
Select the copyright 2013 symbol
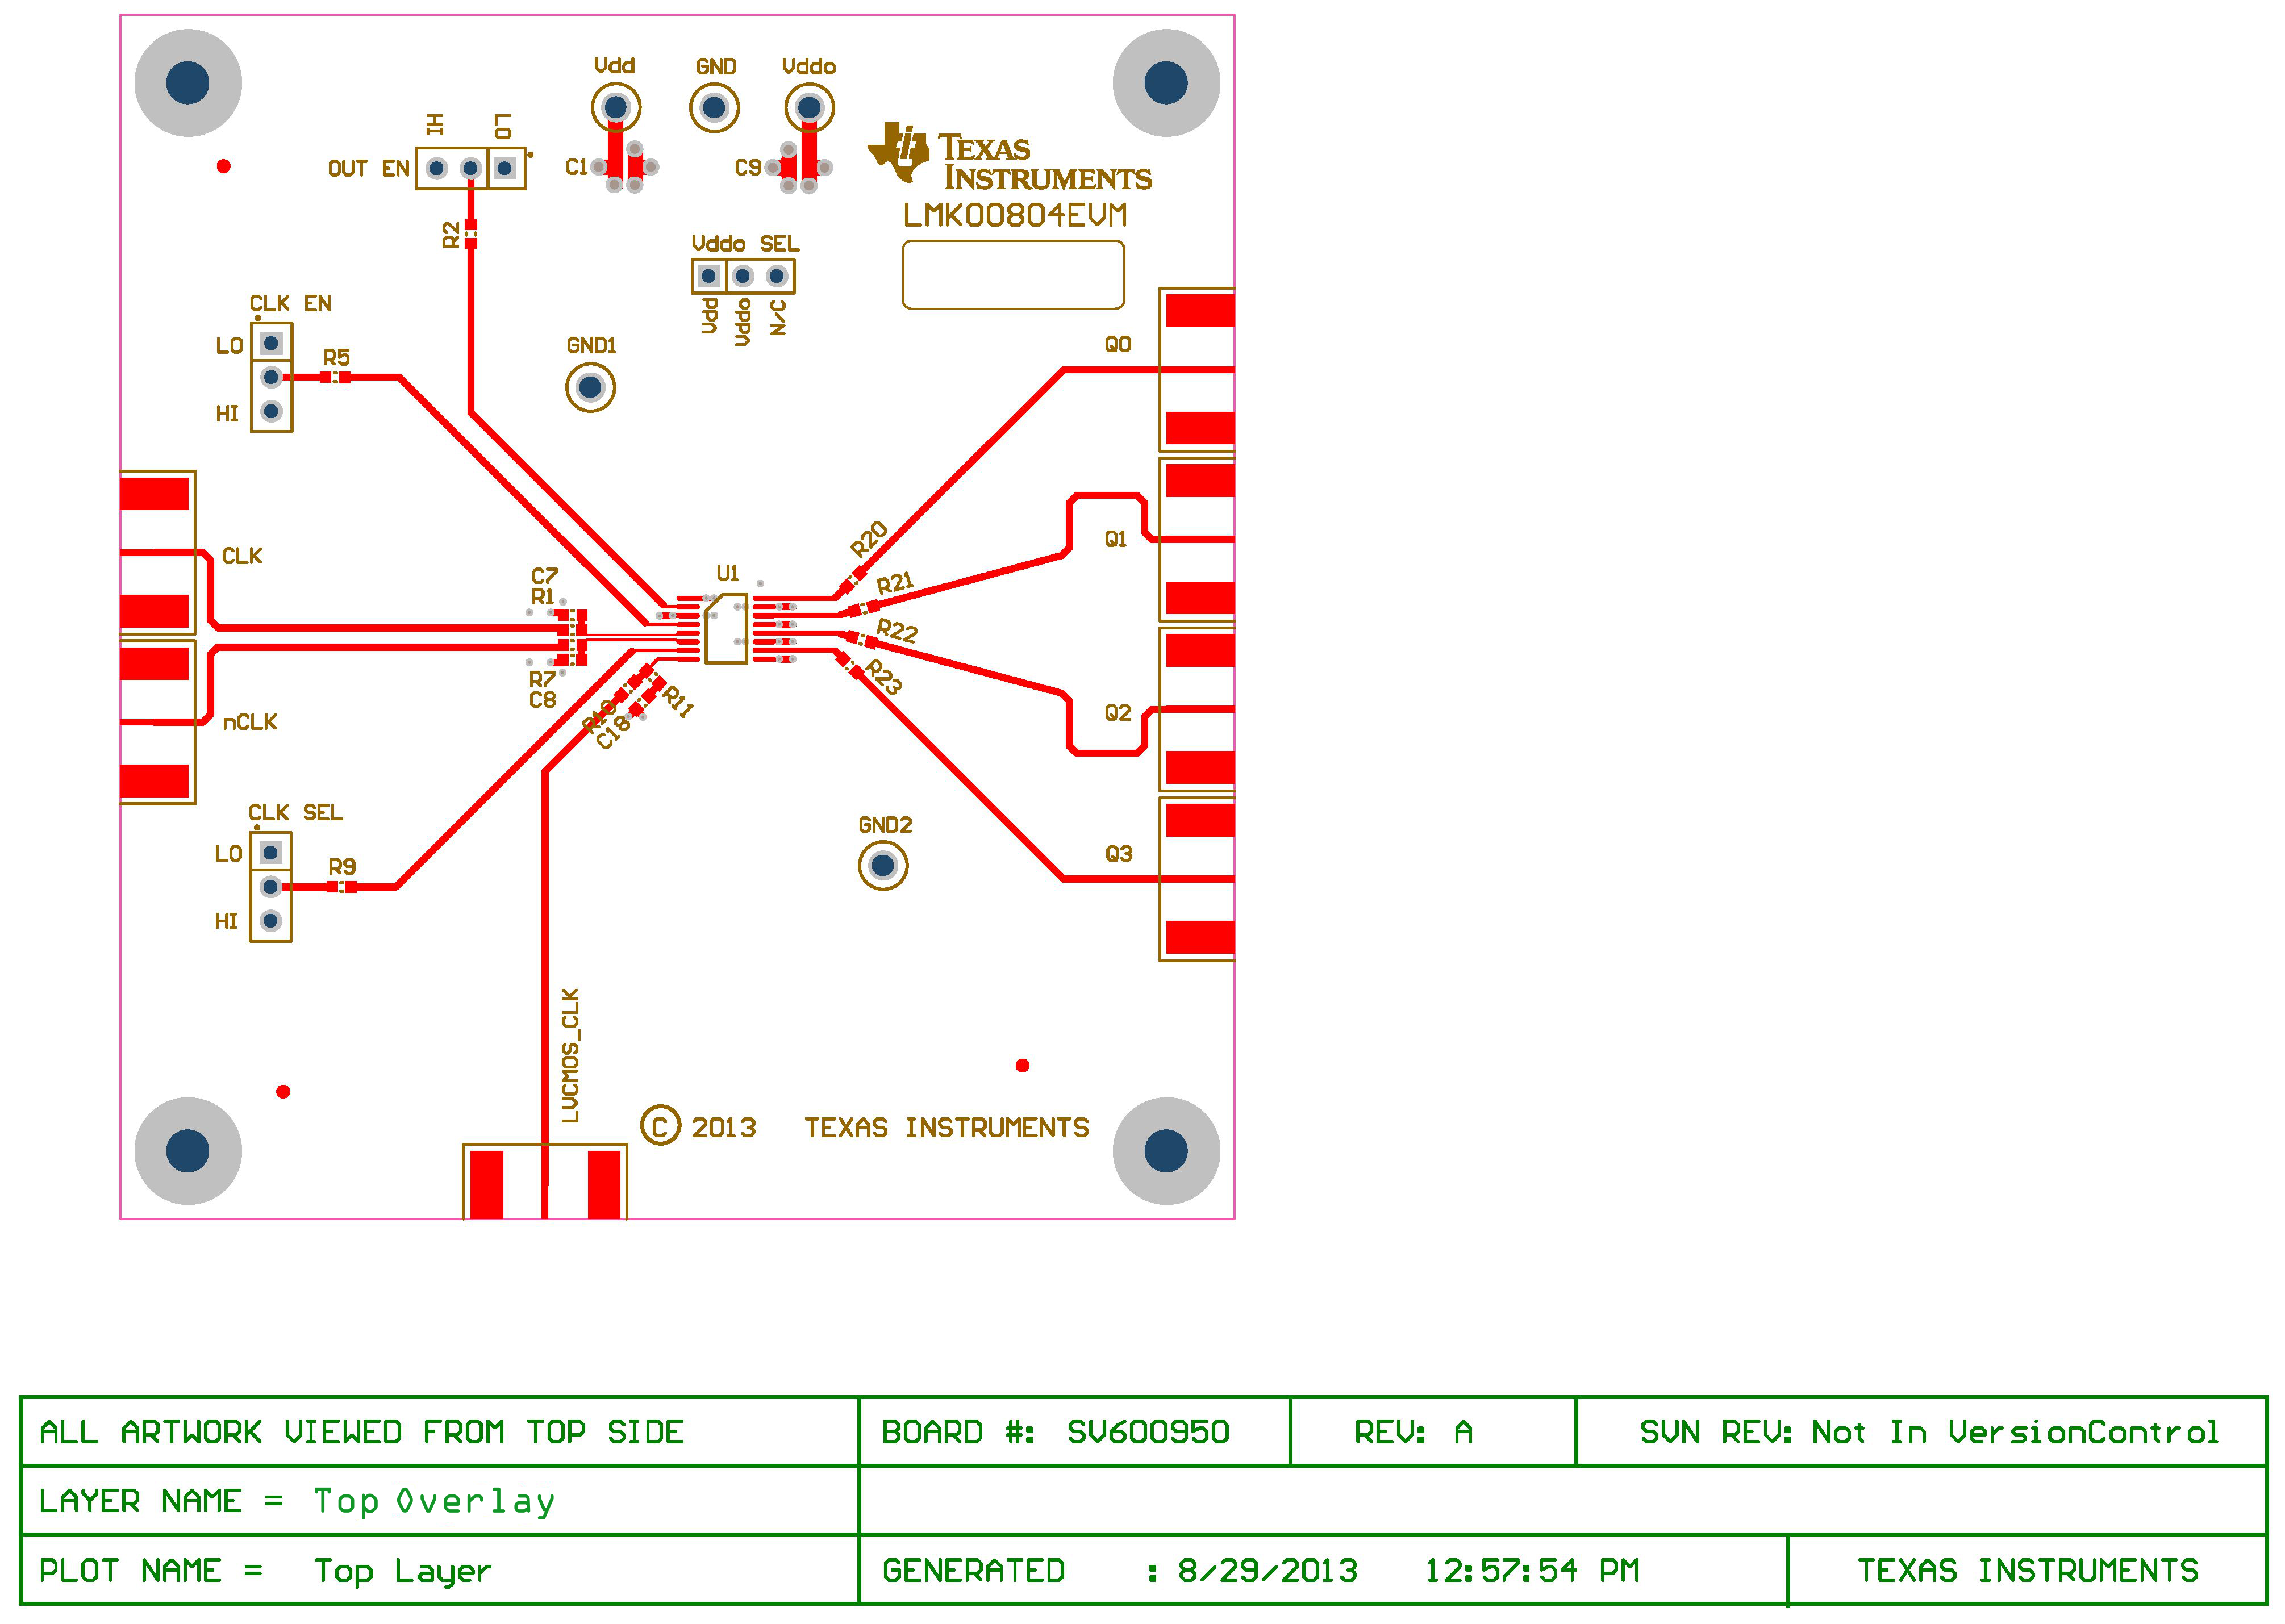click(661, 1126)
